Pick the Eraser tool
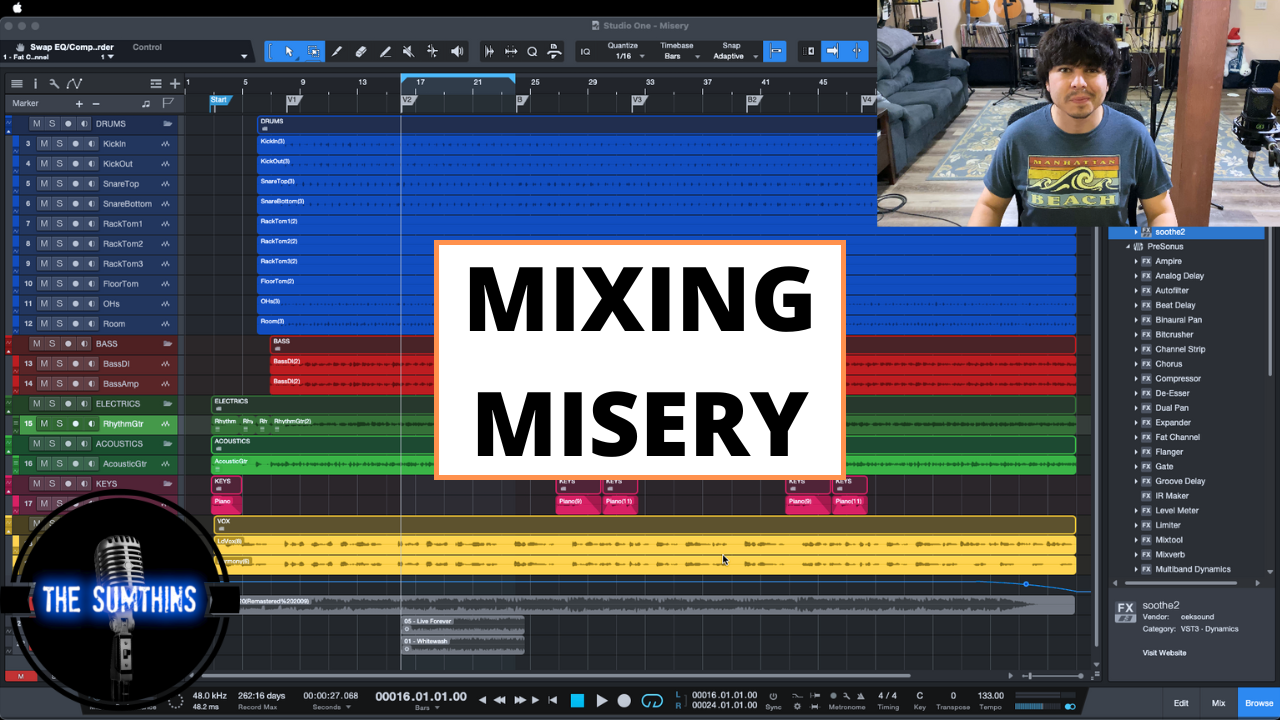 361,51
